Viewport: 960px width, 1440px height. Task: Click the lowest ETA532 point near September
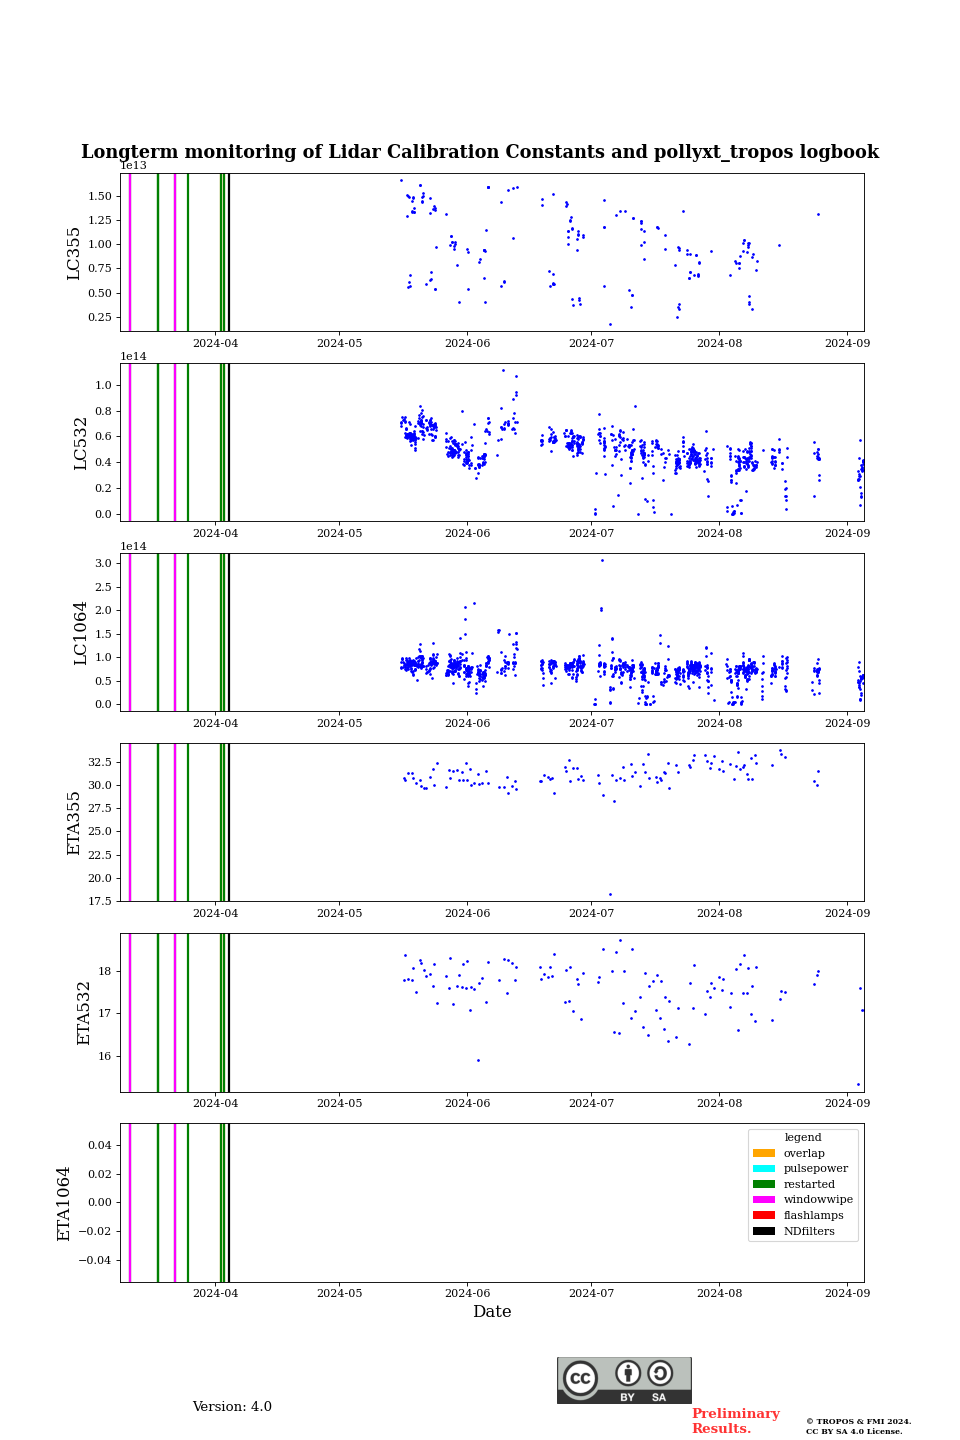coord(858,1084)
